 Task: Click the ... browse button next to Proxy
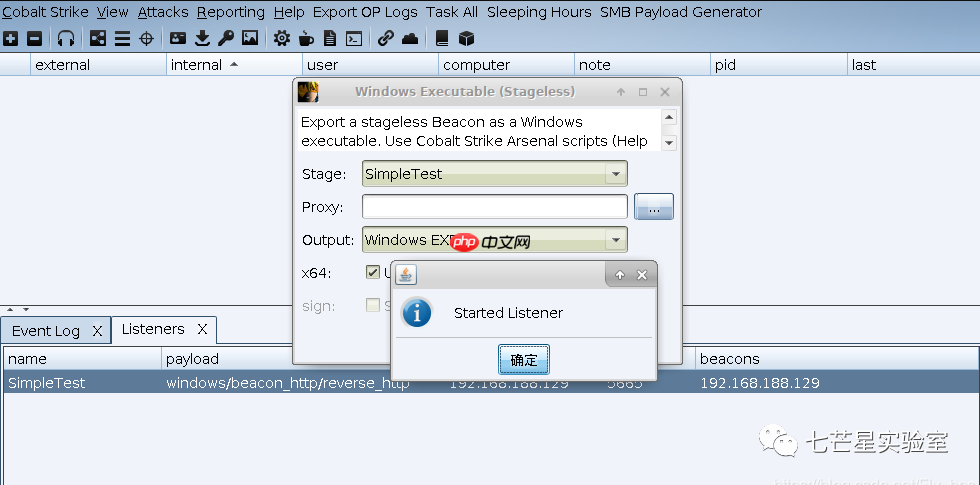(654, 207)
